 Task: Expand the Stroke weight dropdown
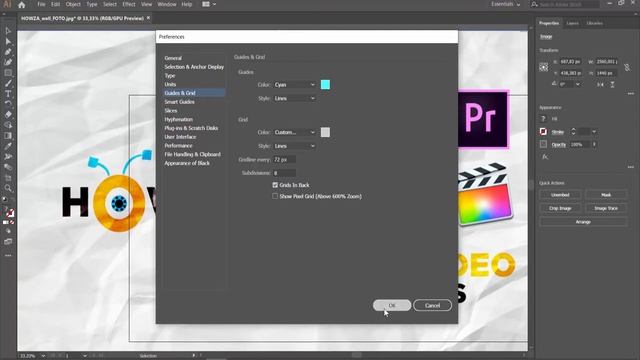point(594,131)
